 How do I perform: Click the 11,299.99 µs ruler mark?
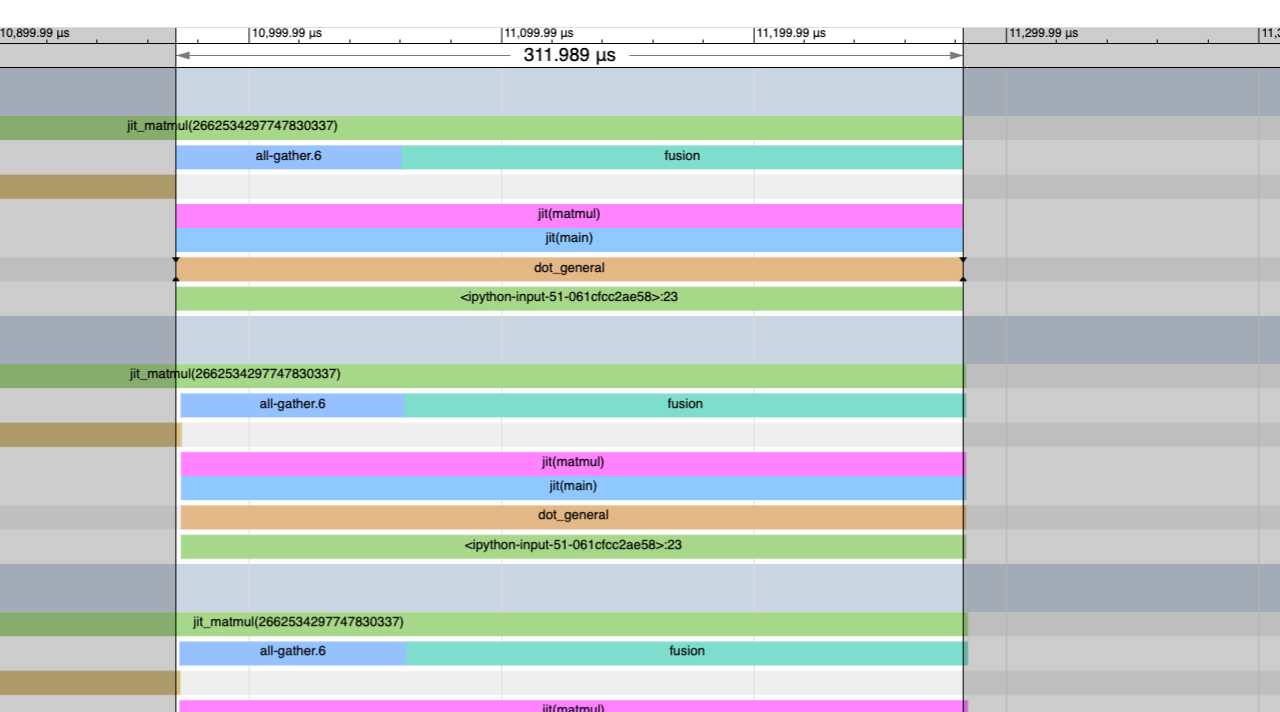pos(1043,33)
